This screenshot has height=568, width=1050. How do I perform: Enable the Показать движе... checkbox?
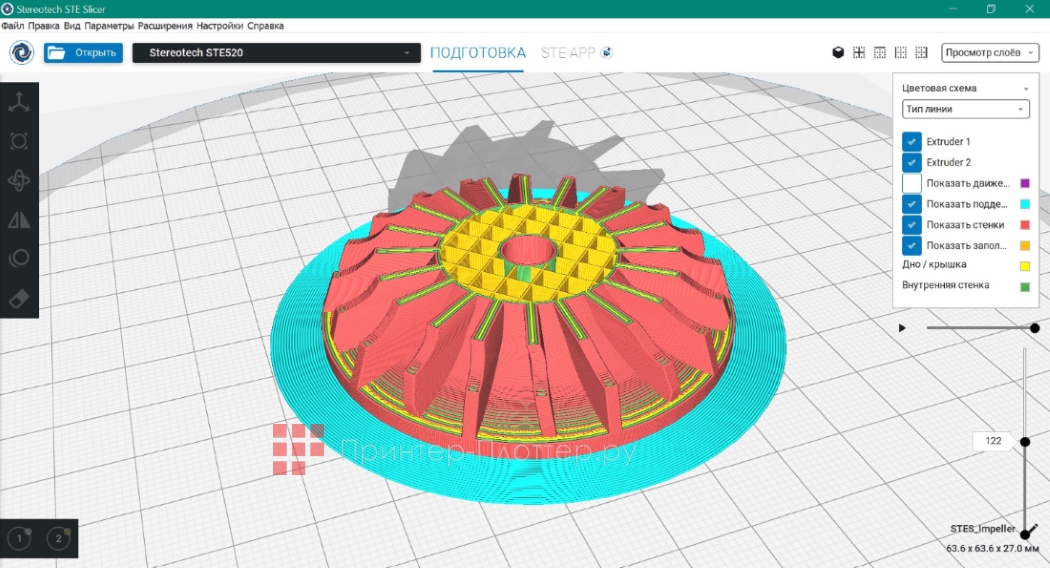click(911, 184)
